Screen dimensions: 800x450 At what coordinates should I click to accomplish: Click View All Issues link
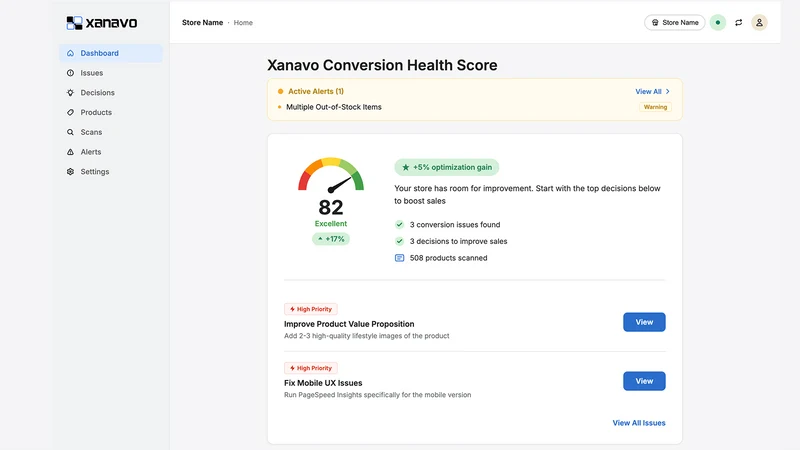[639, 423]
